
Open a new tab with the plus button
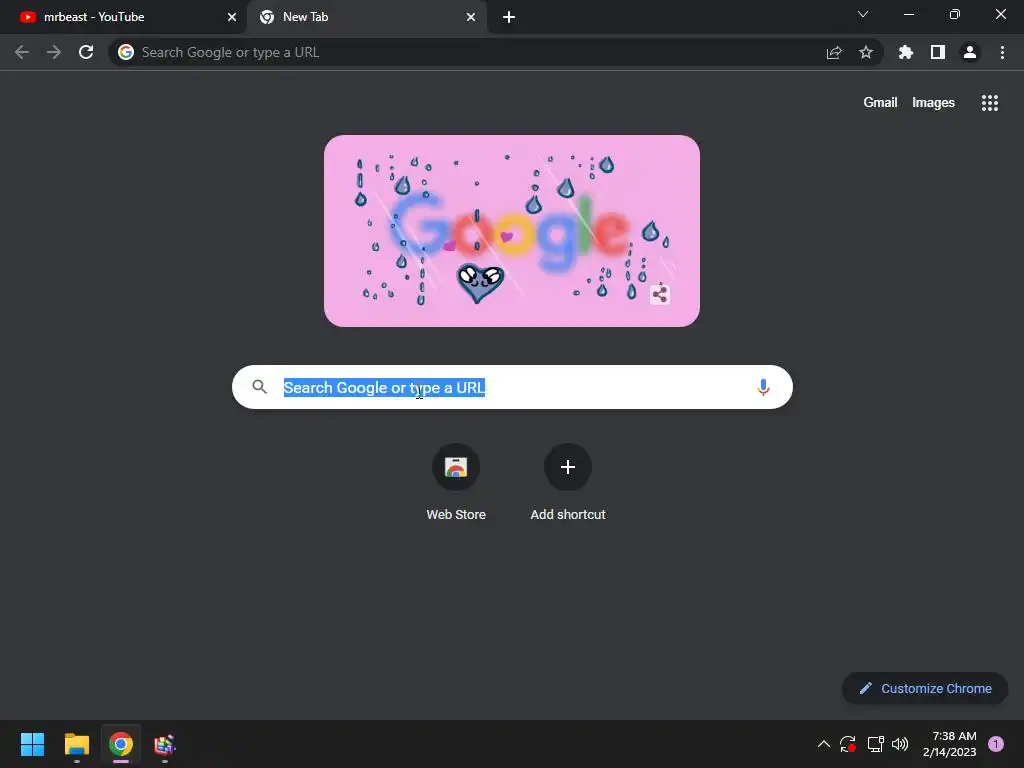[509, 17]
